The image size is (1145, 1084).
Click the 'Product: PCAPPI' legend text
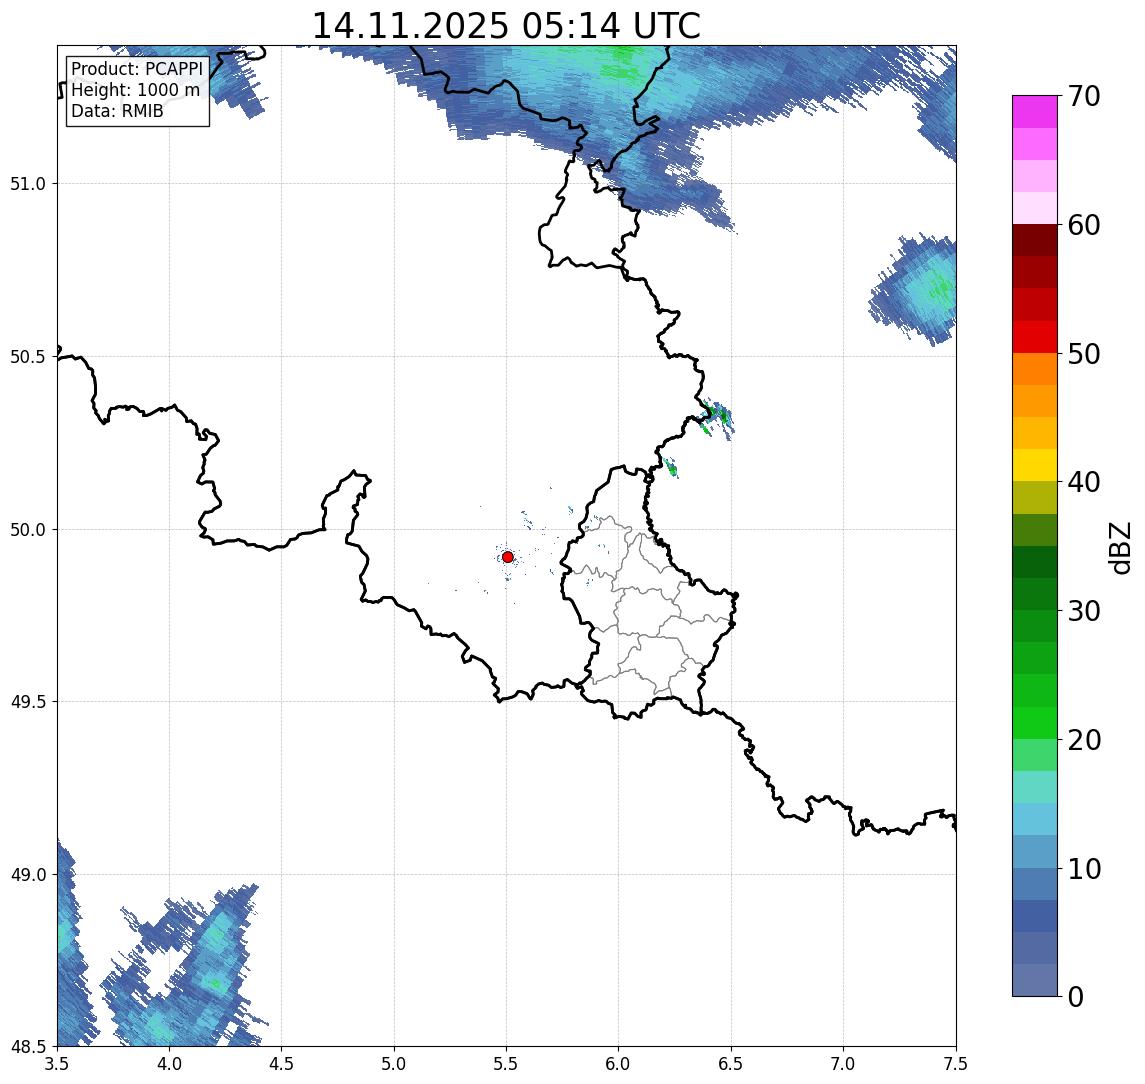137,69
